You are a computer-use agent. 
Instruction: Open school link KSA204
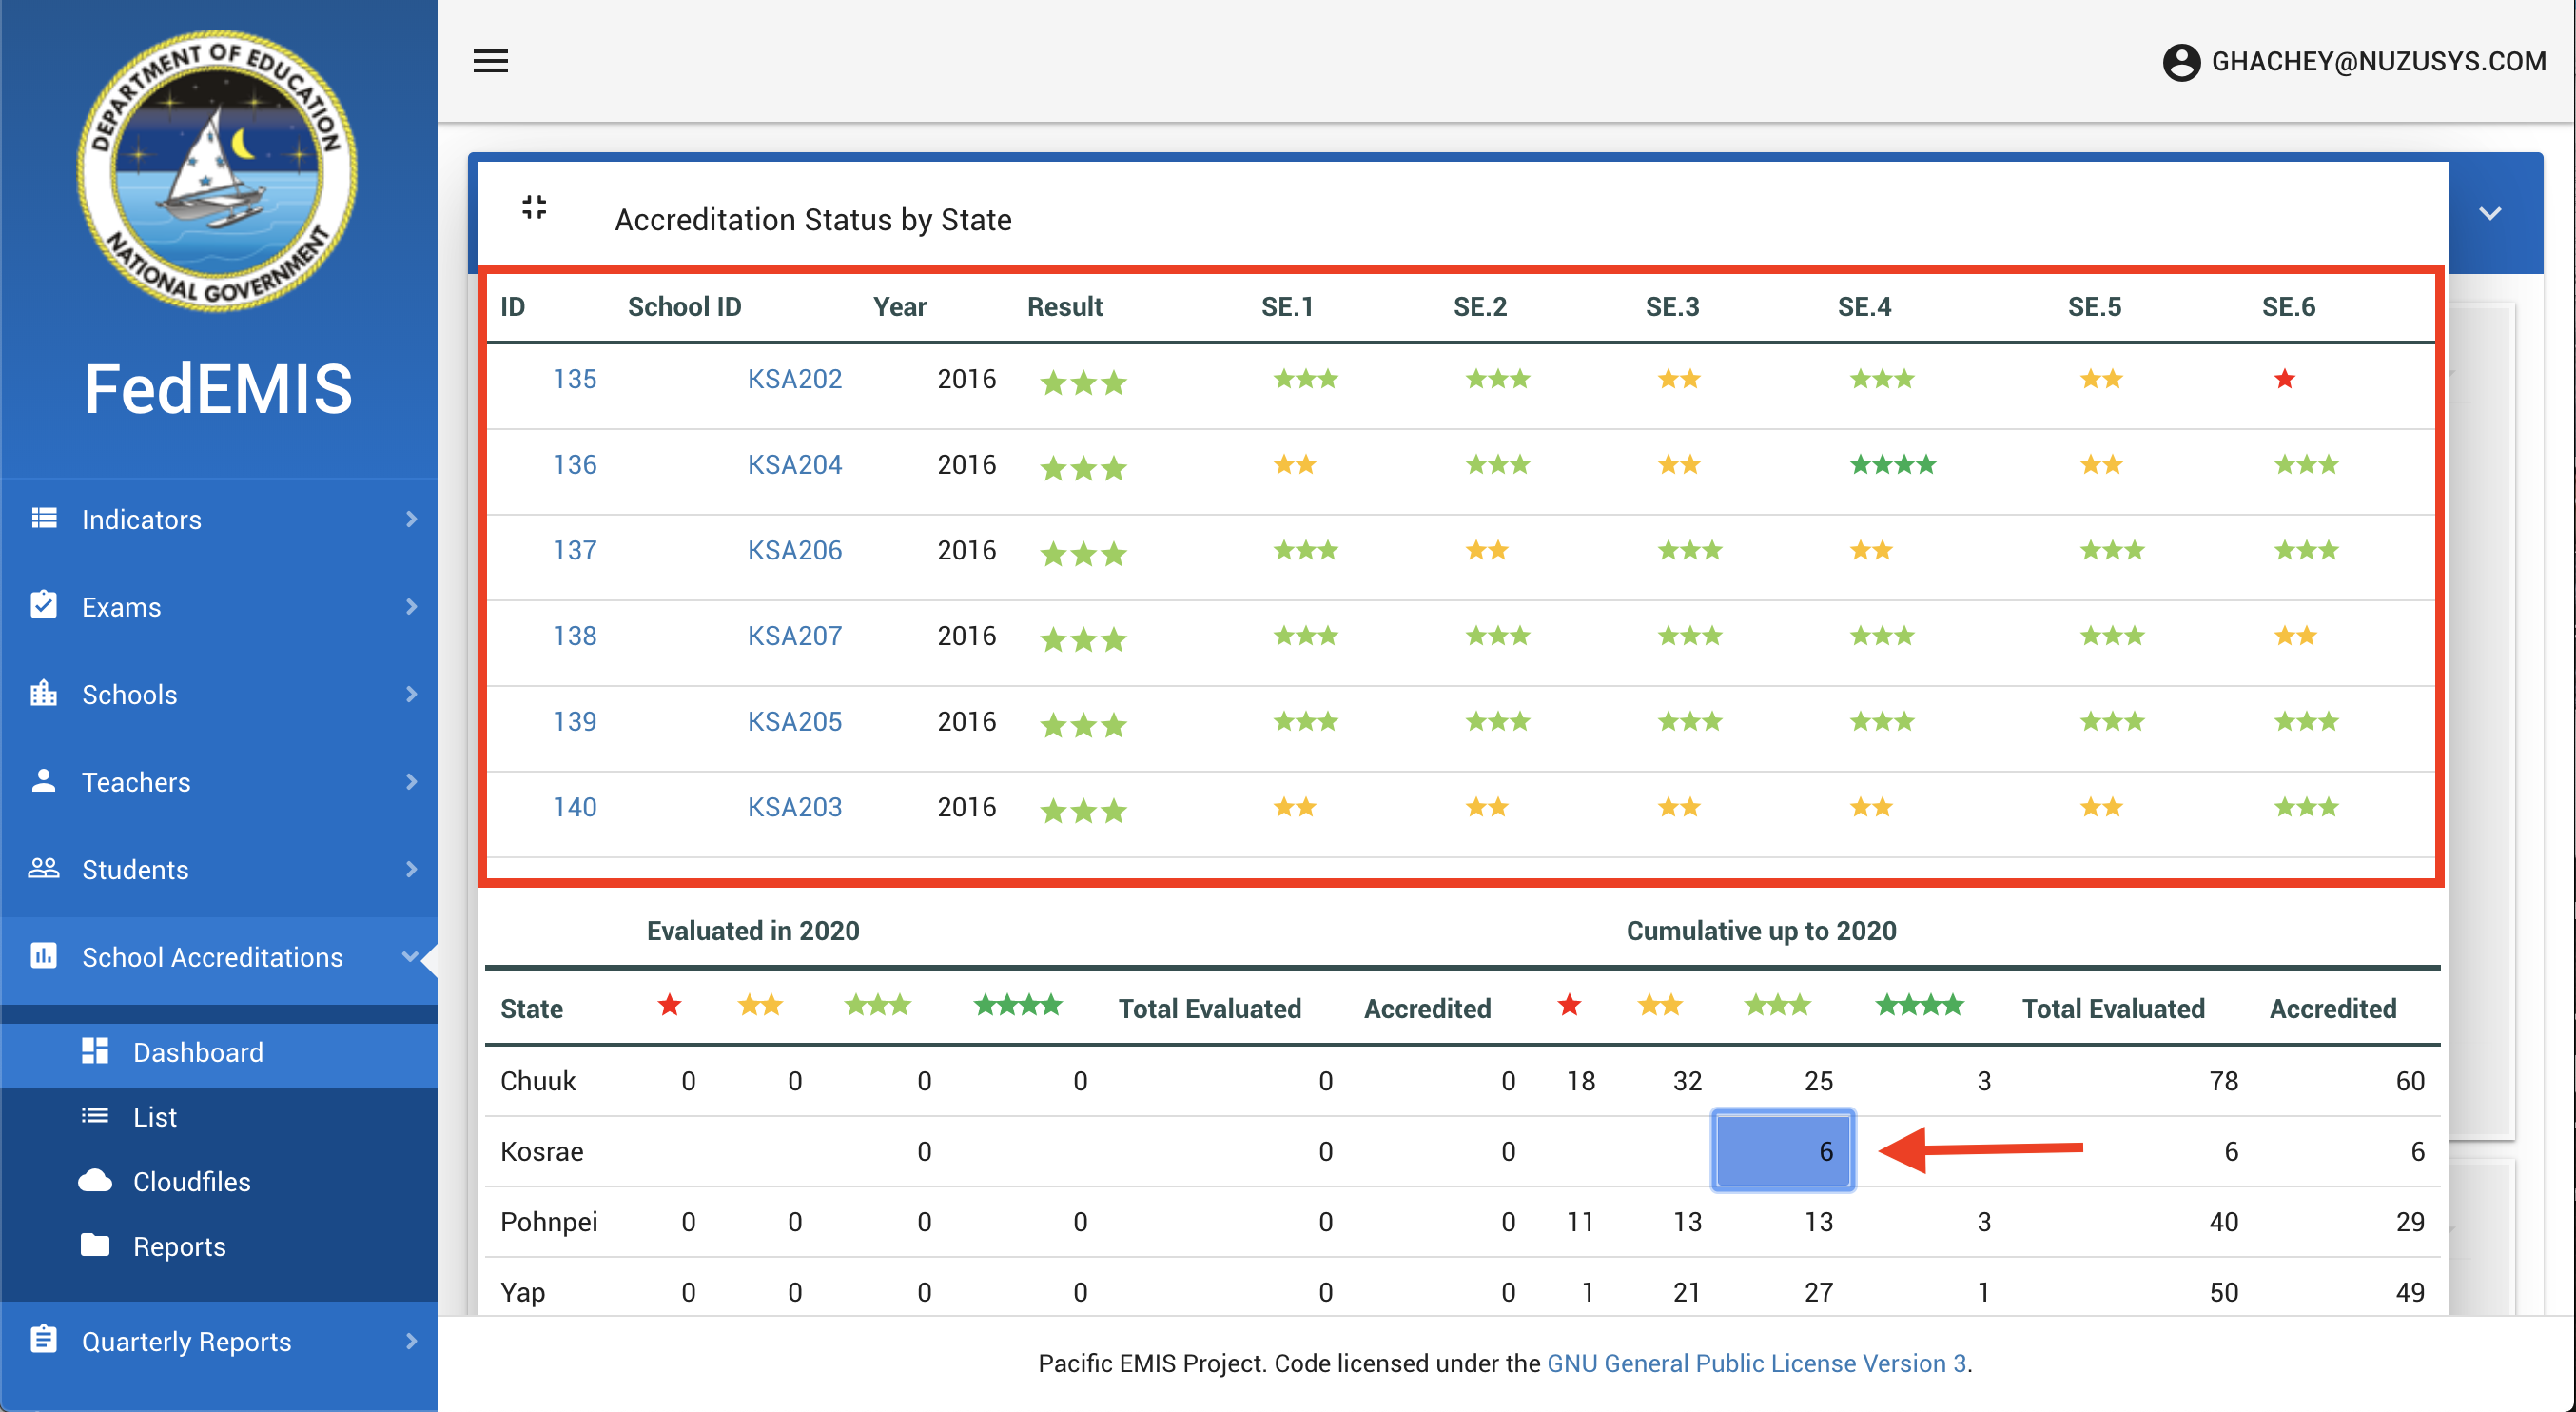[794, 464]
